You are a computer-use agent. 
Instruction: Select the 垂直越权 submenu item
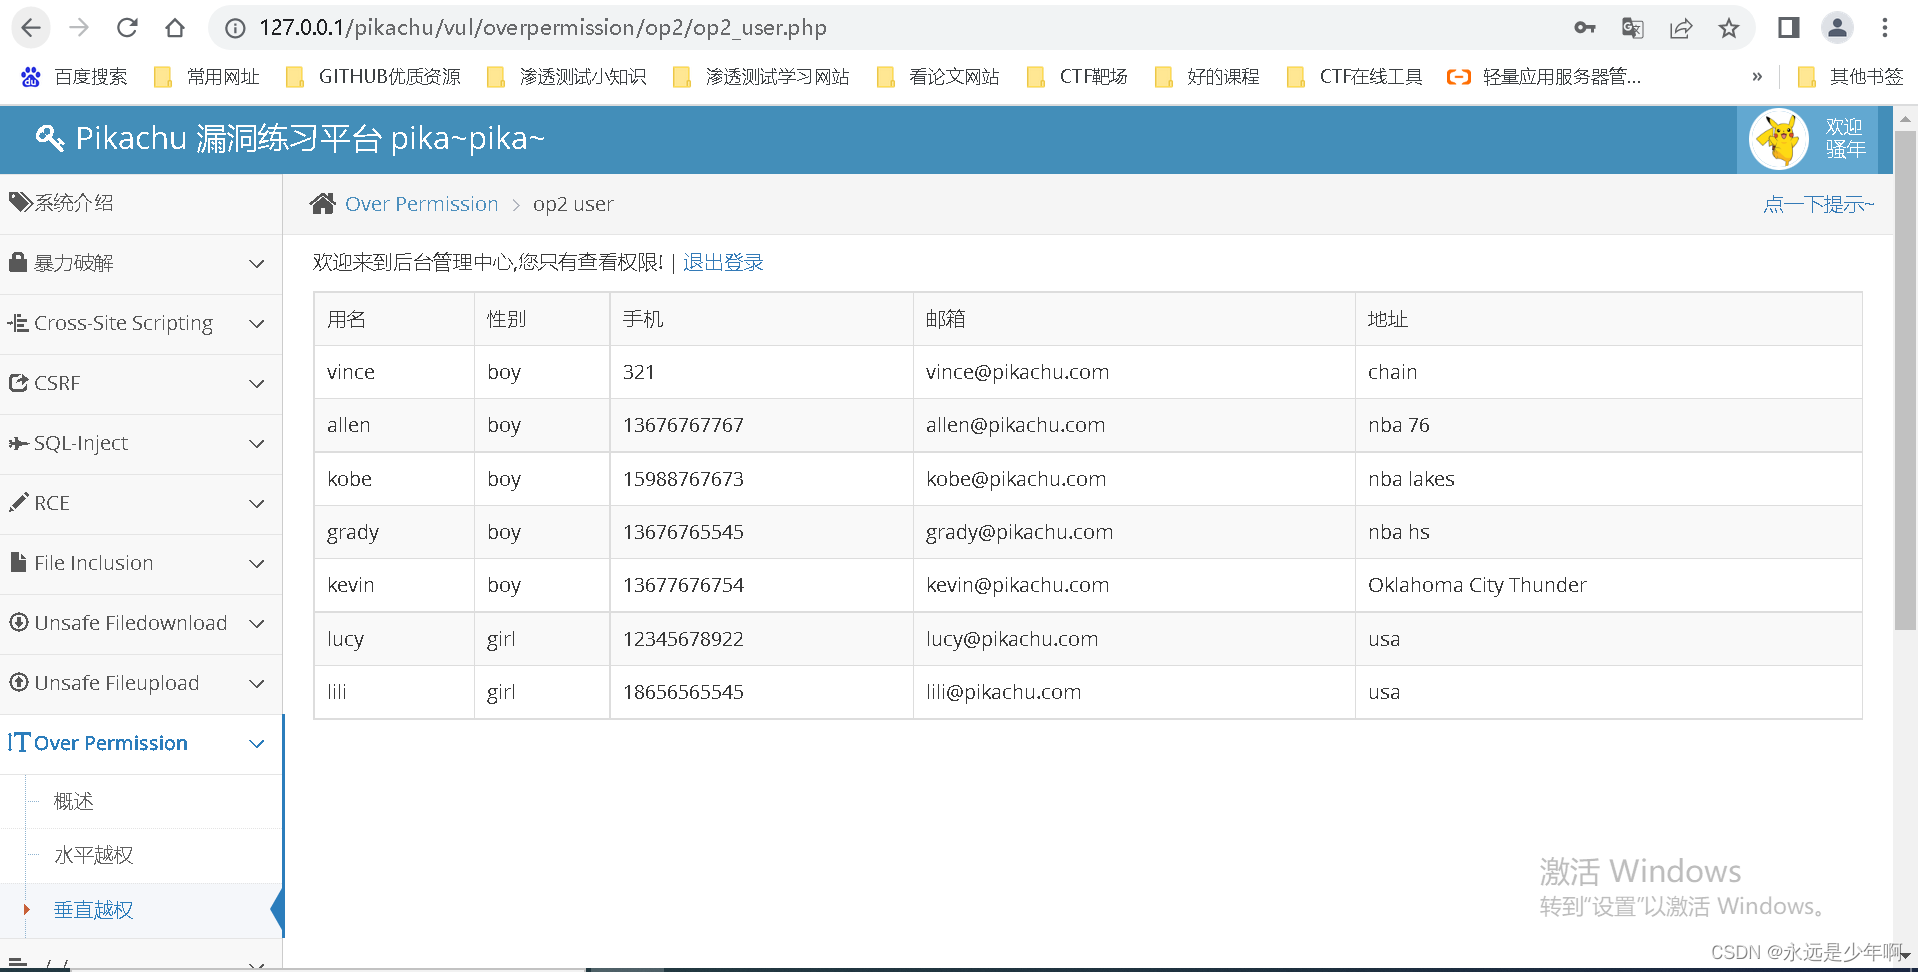94,910
